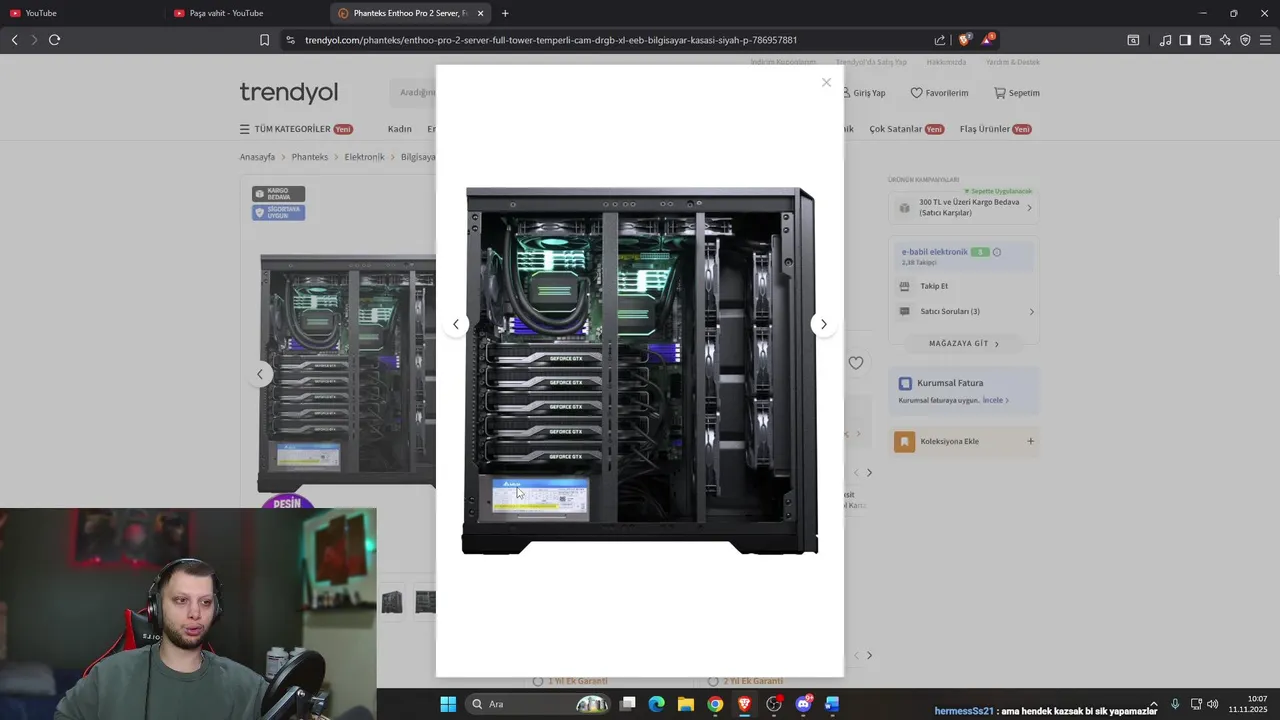
Task: Reload the Trendyol page
Action: point(54,40)
